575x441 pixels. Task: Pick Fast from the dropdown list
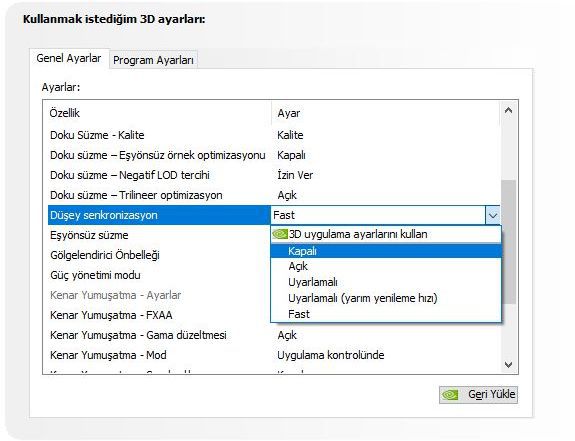386,314
